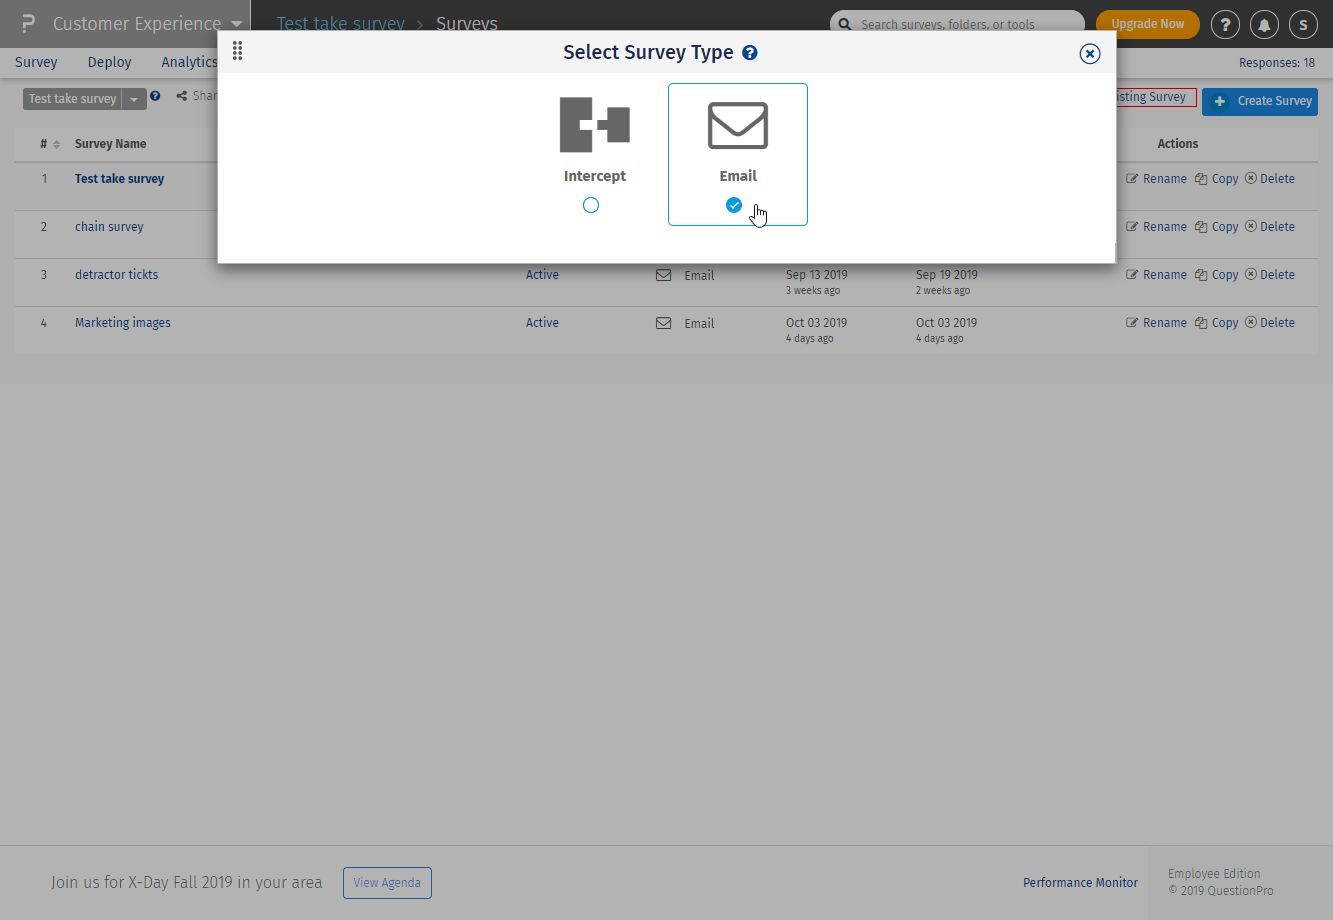This screenshot has width=1333, height=920.
Task: Click the Upgrade Now button
Action: 1148,24
